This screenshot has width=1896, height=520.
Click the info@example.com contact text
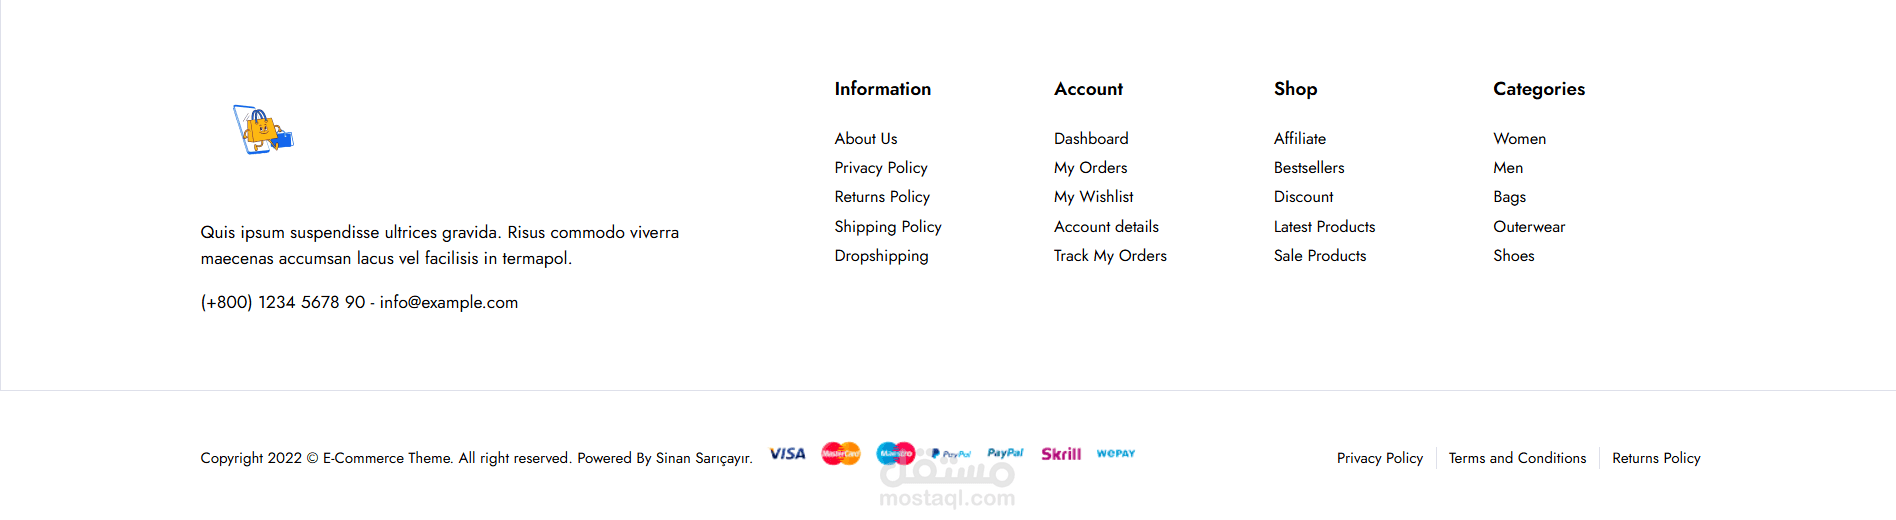[449, 303]
